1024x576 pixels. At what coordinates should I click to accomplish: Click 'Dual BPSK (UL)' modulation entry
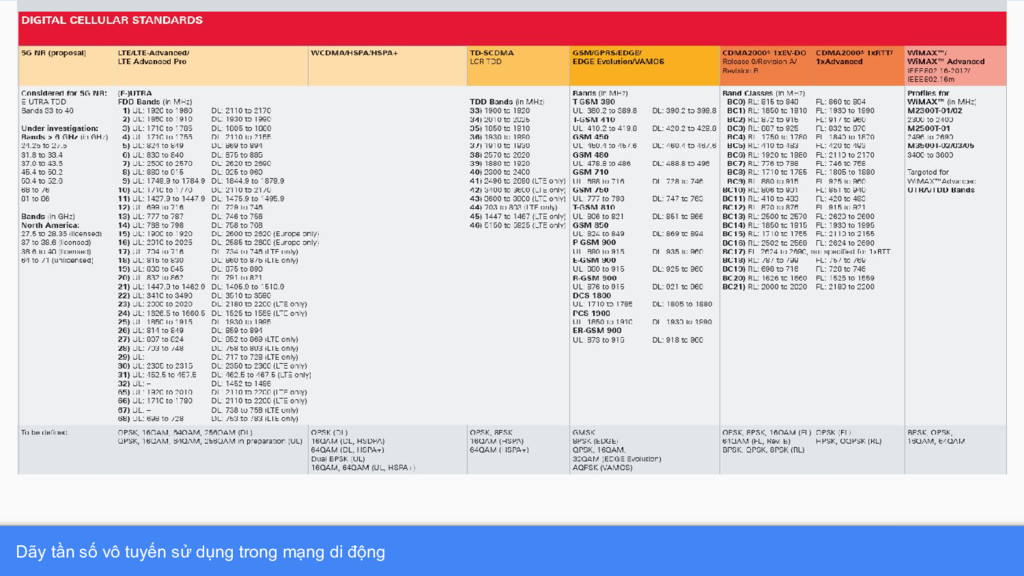click(338, 459)
